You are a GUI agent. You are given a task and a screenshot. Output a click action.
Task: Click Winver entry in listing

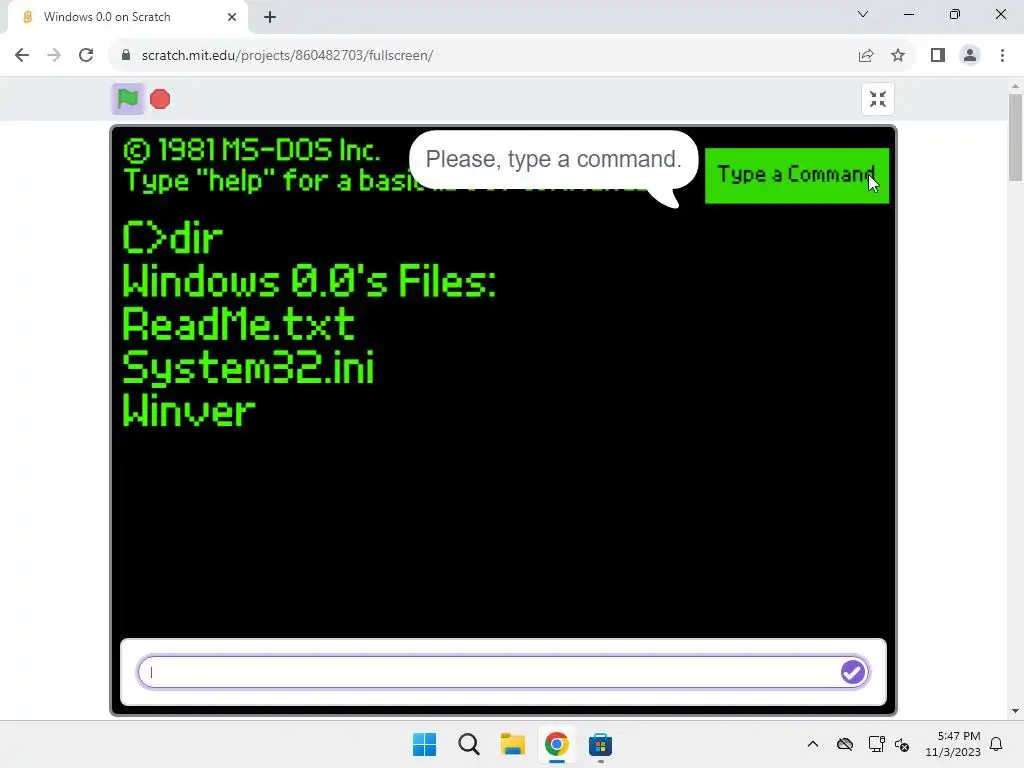click(x=189, y=411)
